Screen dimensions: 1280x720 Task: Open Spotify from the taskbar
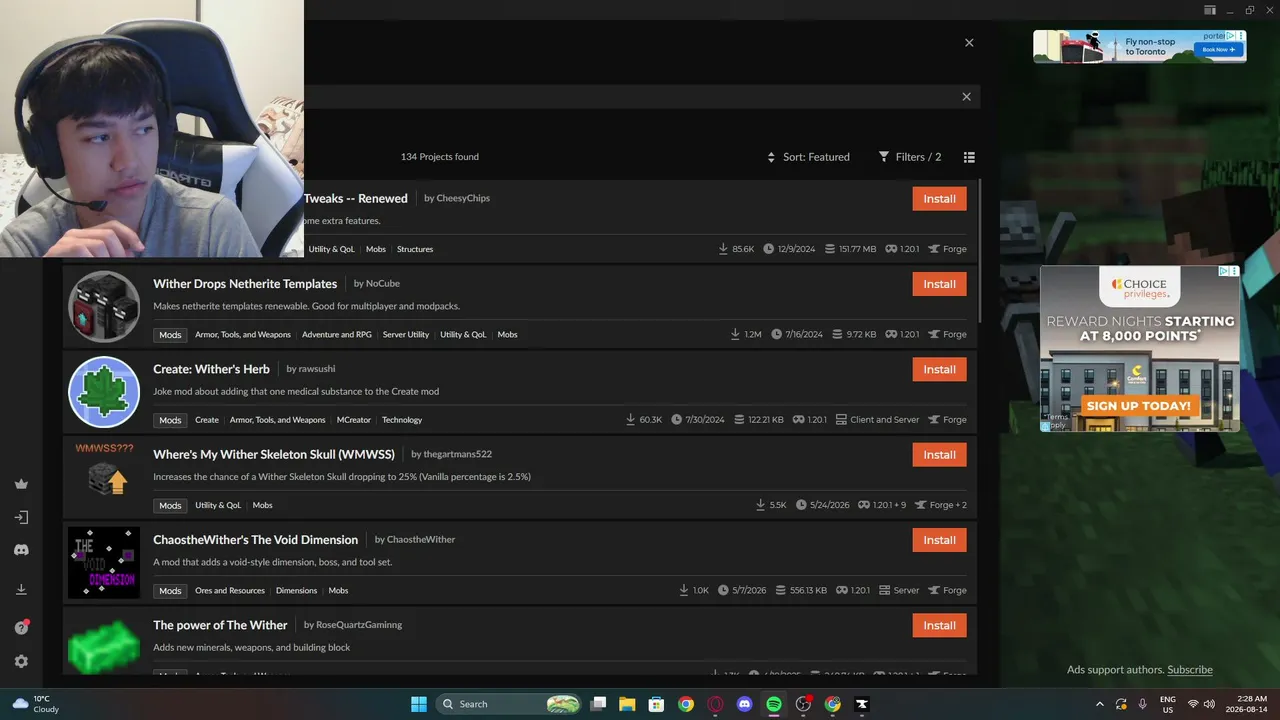click(x=774, y=704)
